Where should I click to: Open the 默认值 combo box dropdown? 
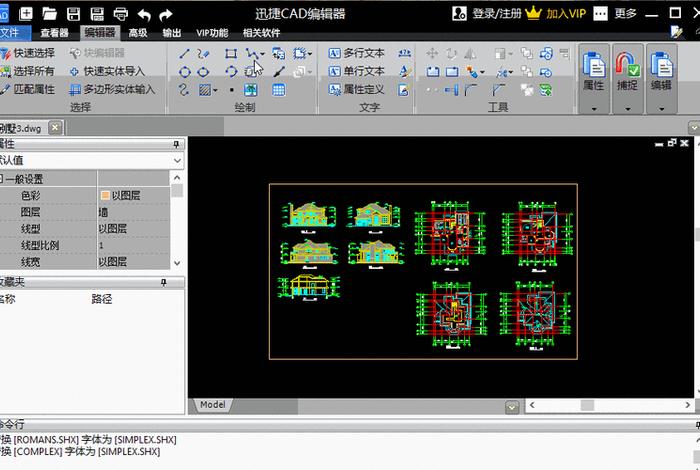(177, 160)
